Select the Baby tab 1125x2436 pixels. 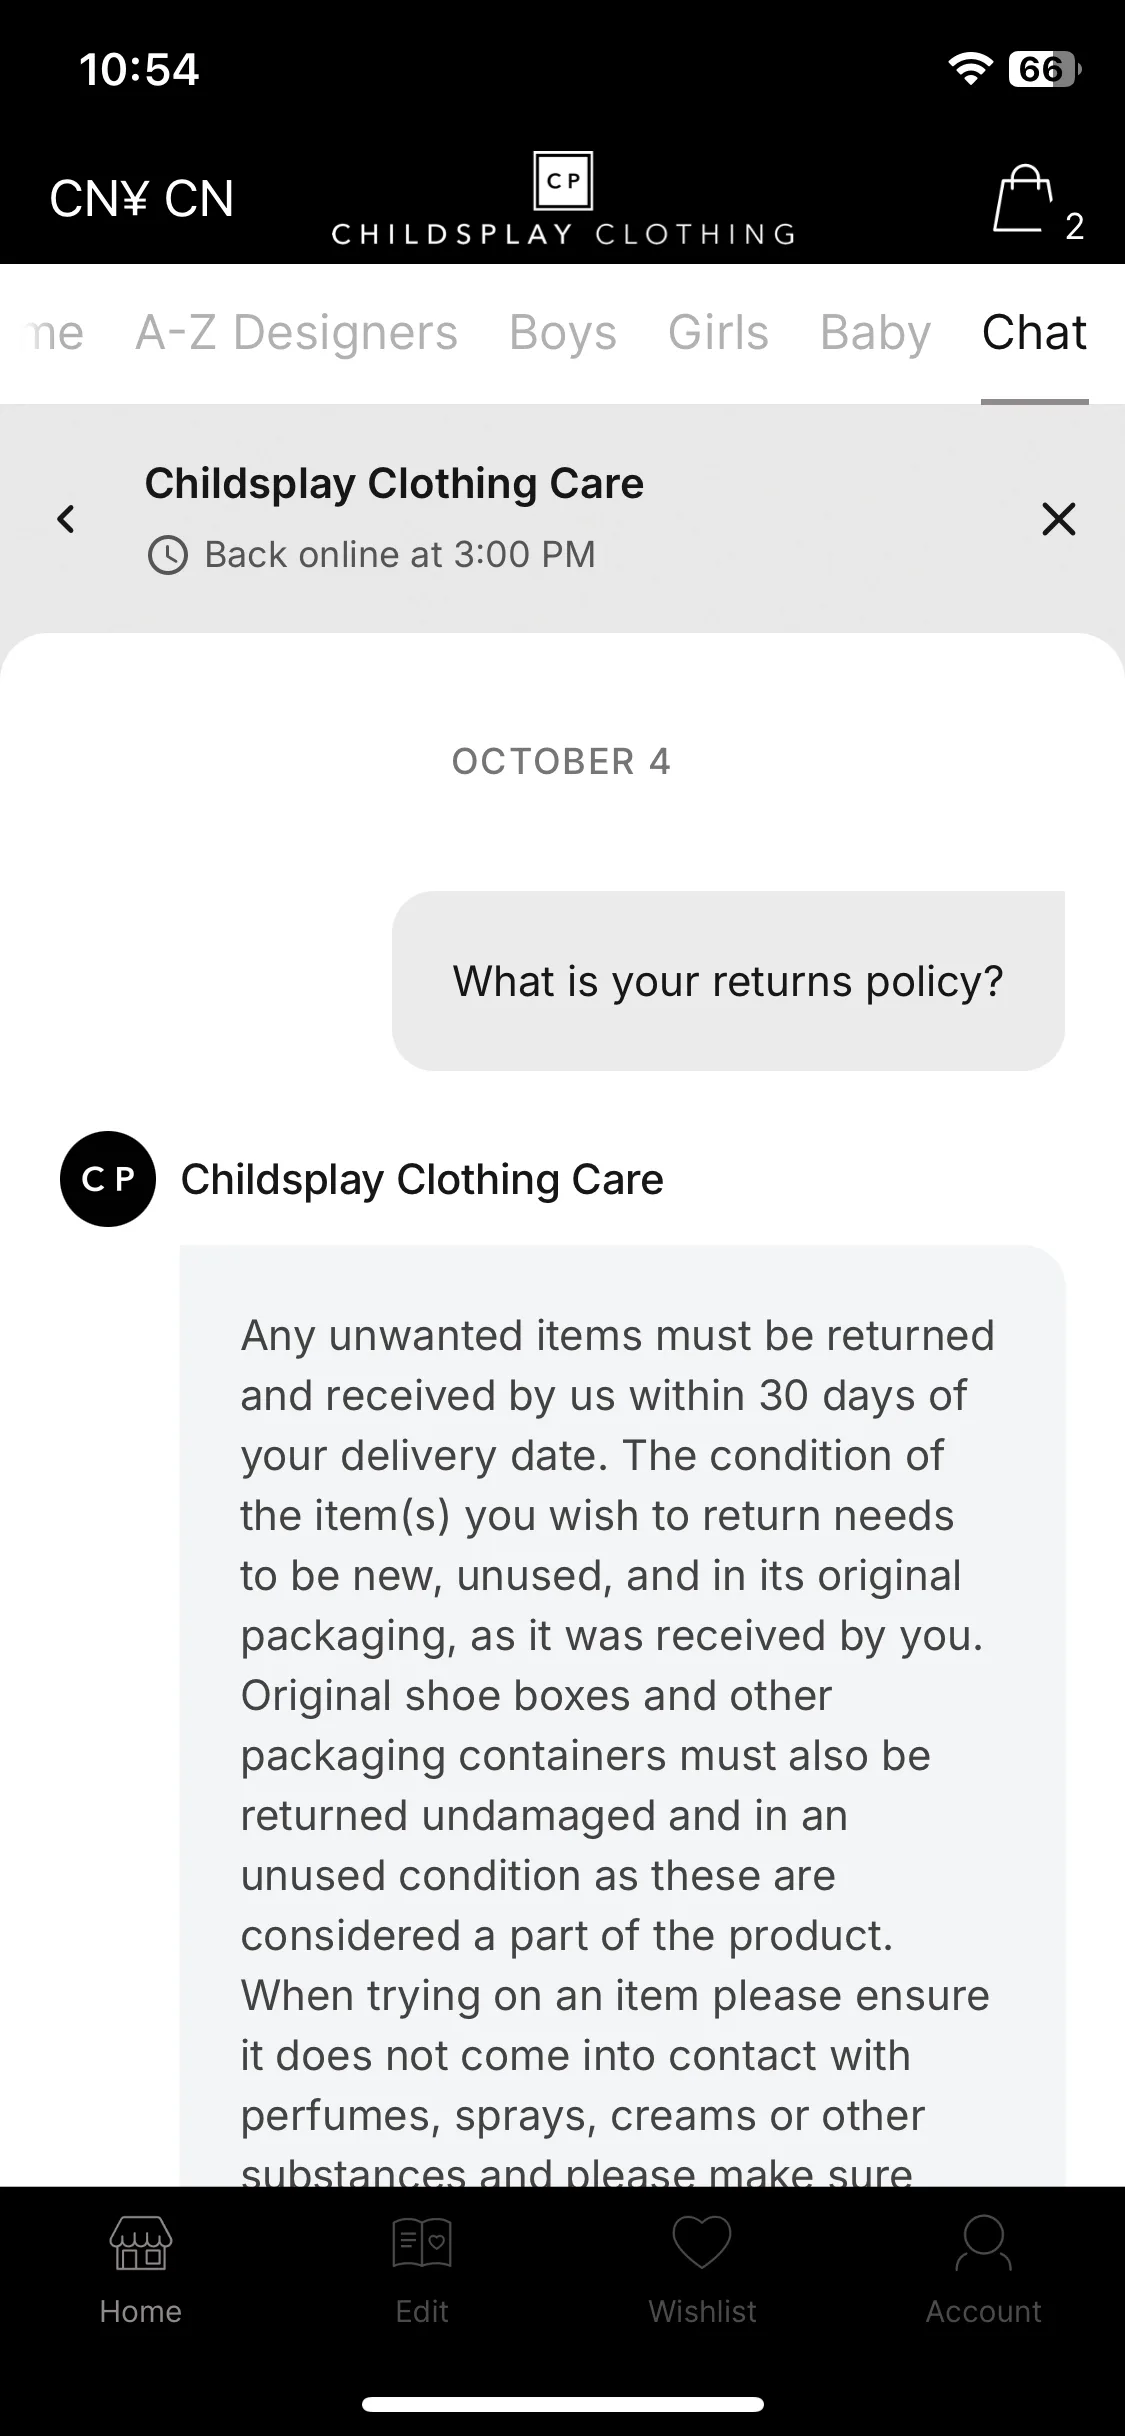pos(876,333)
